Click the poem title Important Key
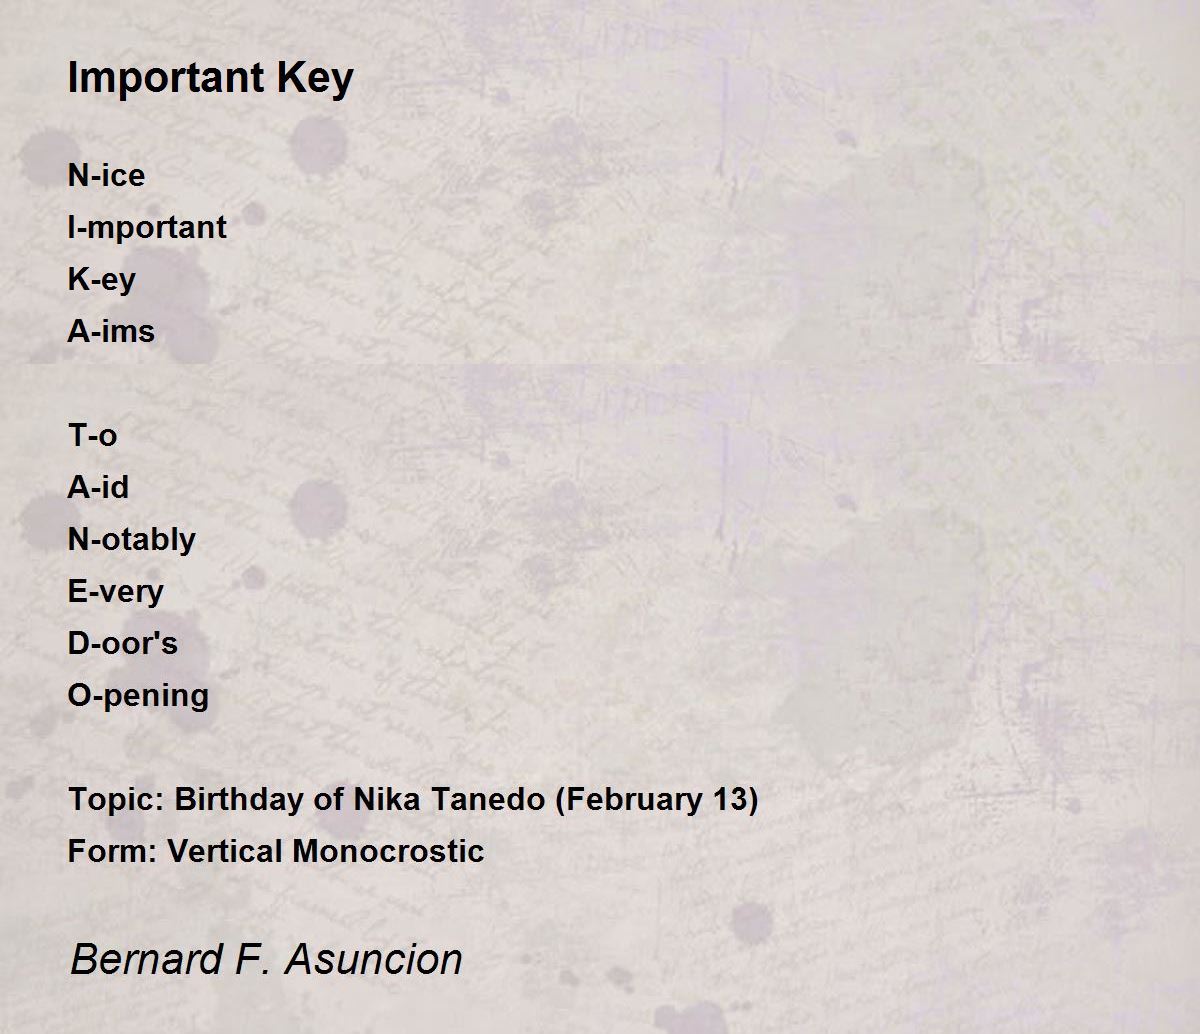The image size is (1200, 1034). (210, 79)
